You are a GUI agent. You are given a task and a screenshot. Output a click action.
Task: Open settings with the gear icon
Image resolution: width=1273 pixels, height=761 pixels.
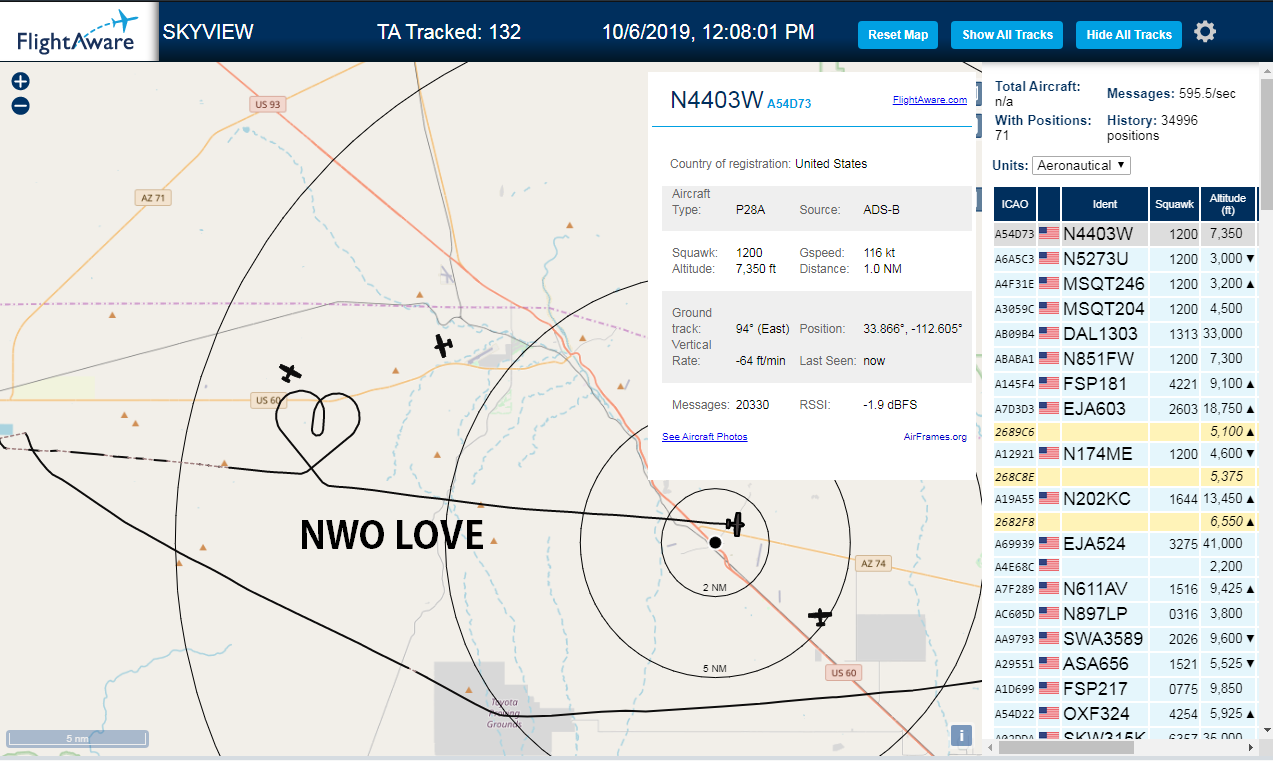[x=1205, y=32]
